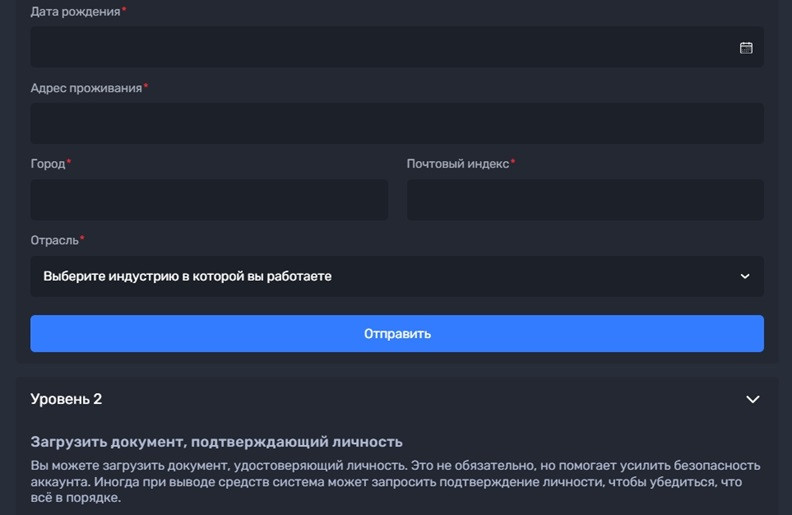Select the Город text field

pos(209,200)
